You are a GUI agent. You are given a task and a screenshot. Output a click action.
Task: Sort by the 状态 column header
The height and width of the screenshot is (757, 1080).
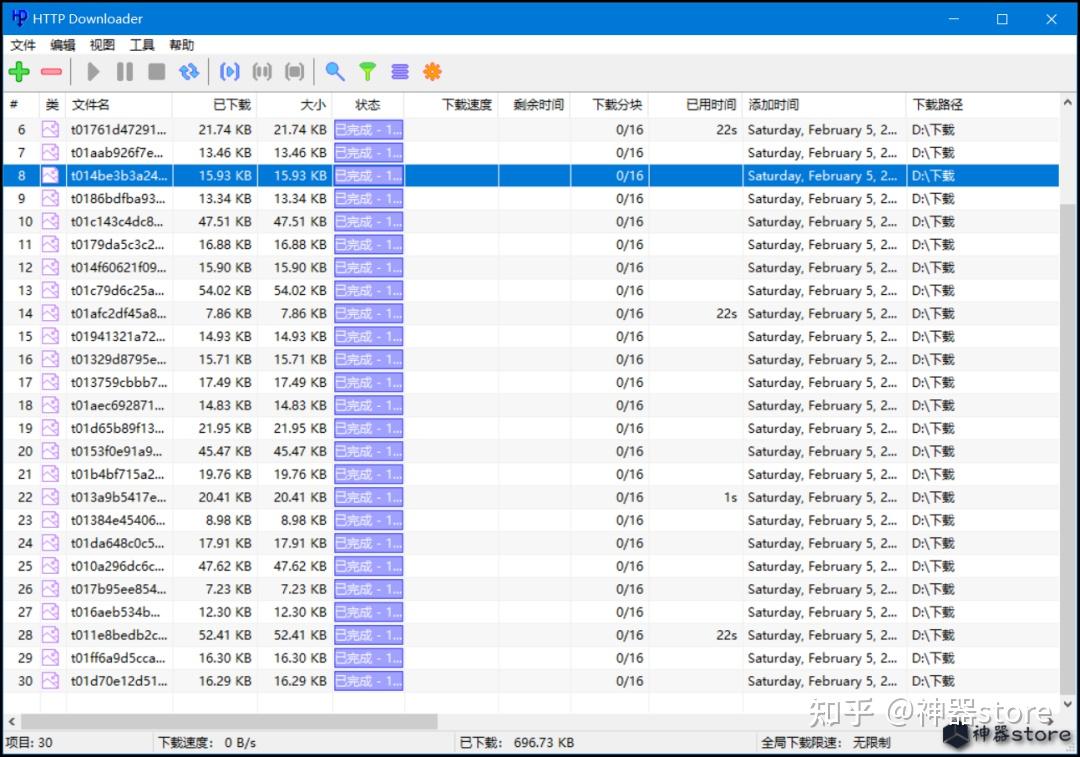(x=368, y=105)
